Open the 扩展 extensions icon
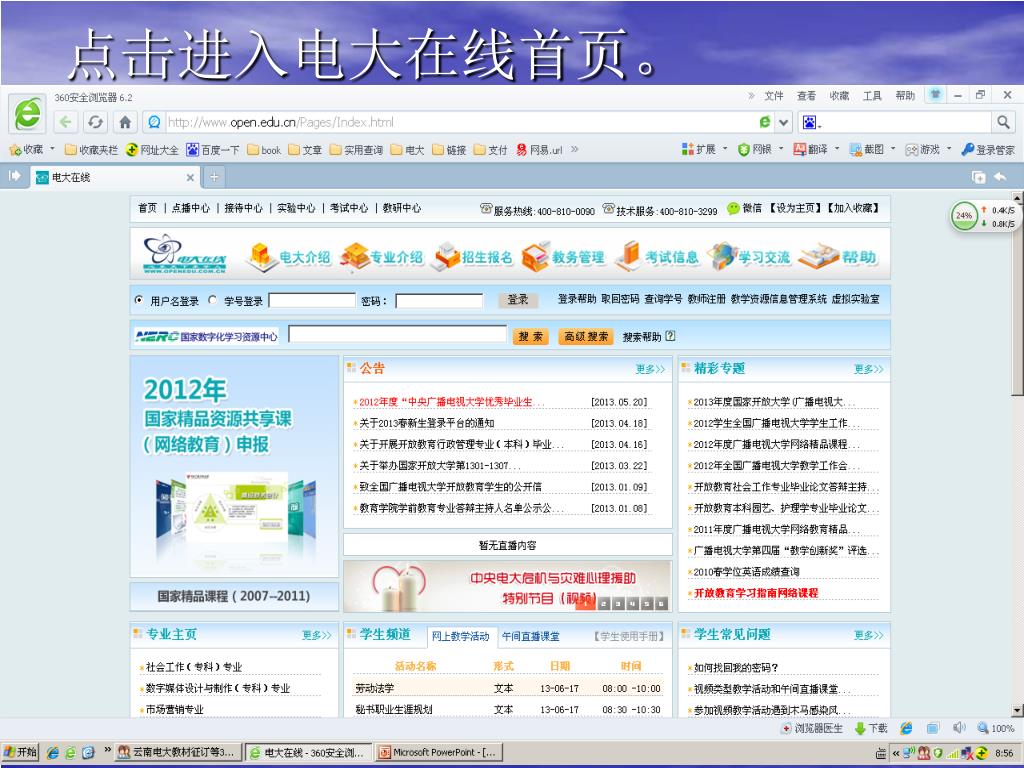The image size is (1024, 768). (688, 149)
